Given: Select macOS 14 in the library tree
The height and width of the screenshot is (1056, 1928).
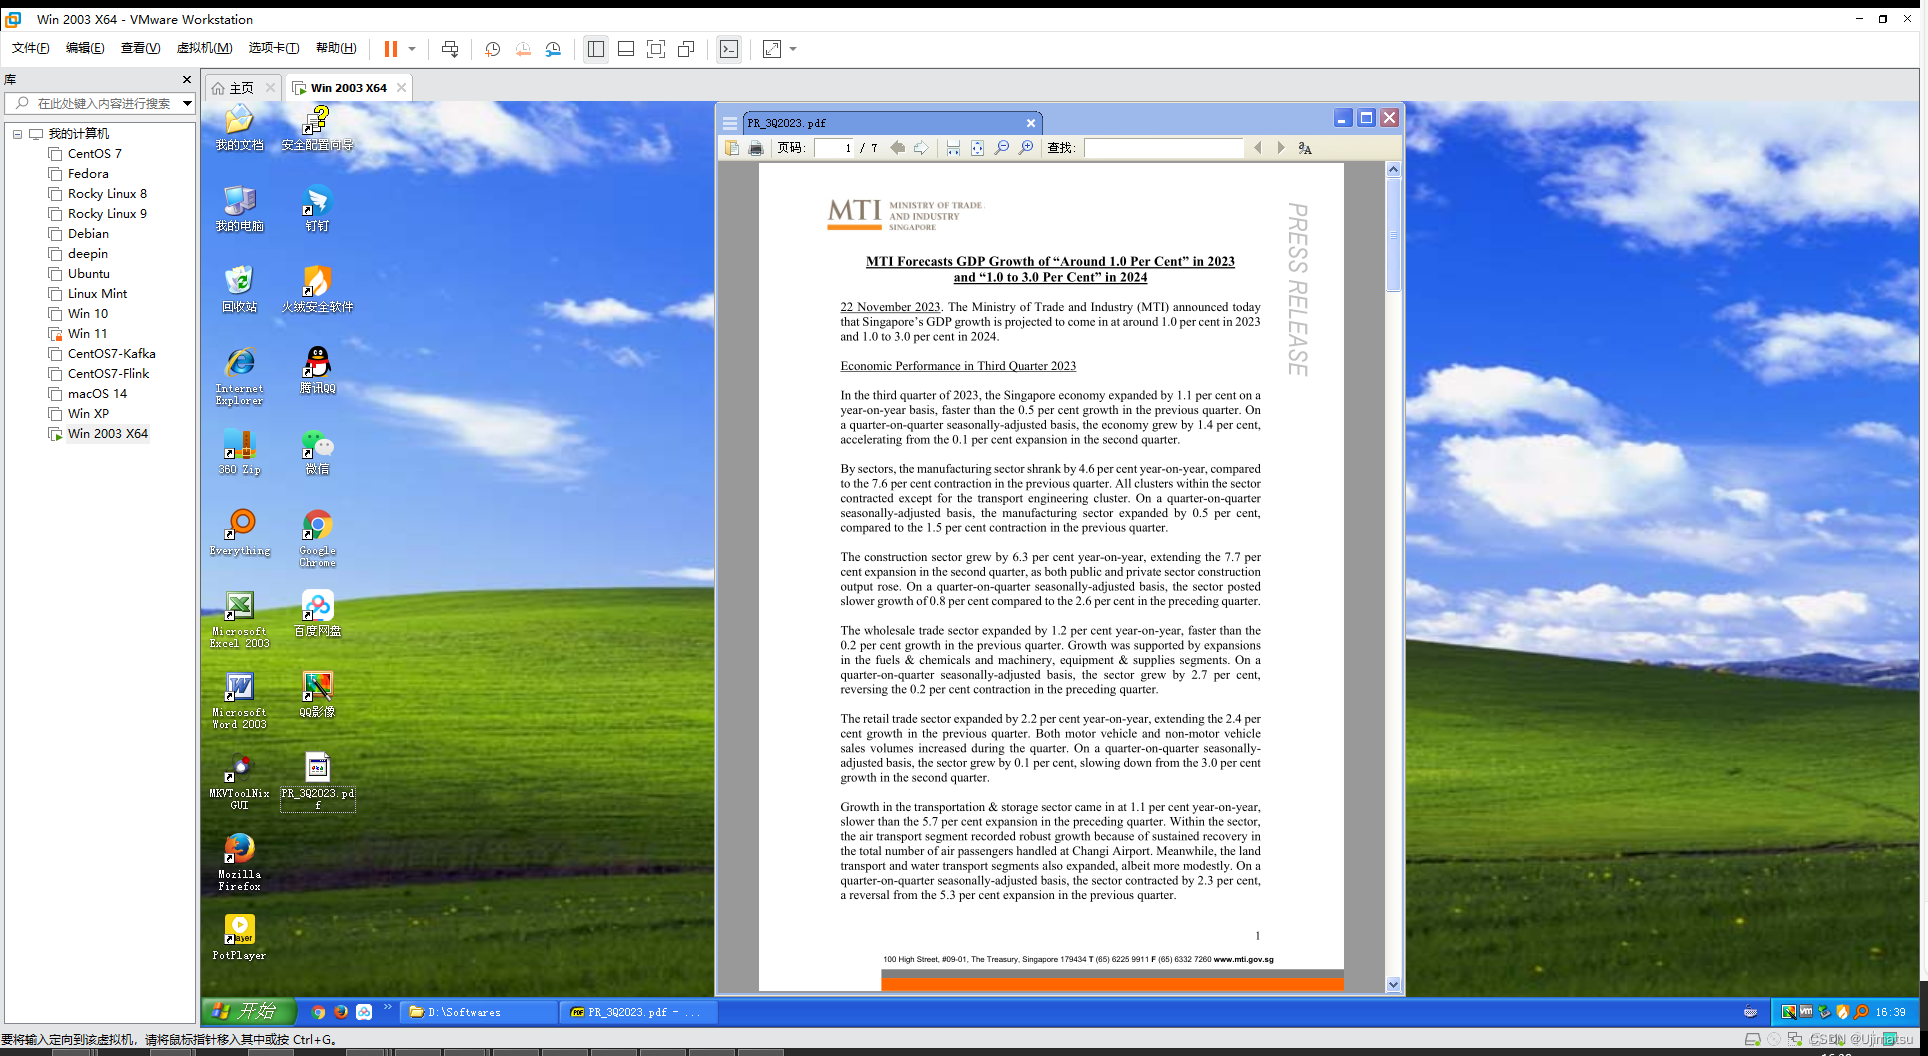Looking at the screenshot, I should pos(97,393).
